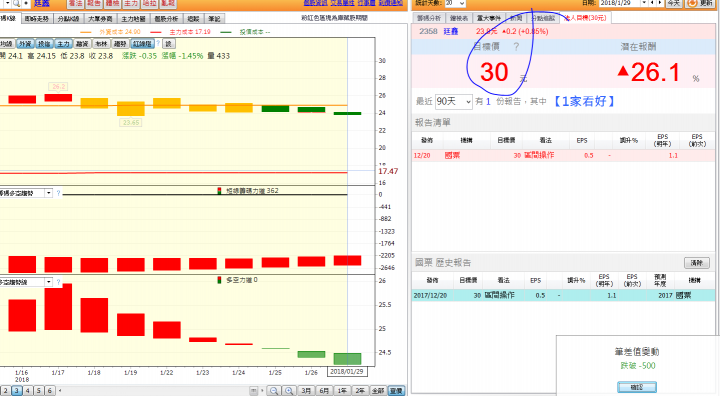Click the small layout icon left of zoom out
This screenshot has width=720, height=396.
click(253, 390)
